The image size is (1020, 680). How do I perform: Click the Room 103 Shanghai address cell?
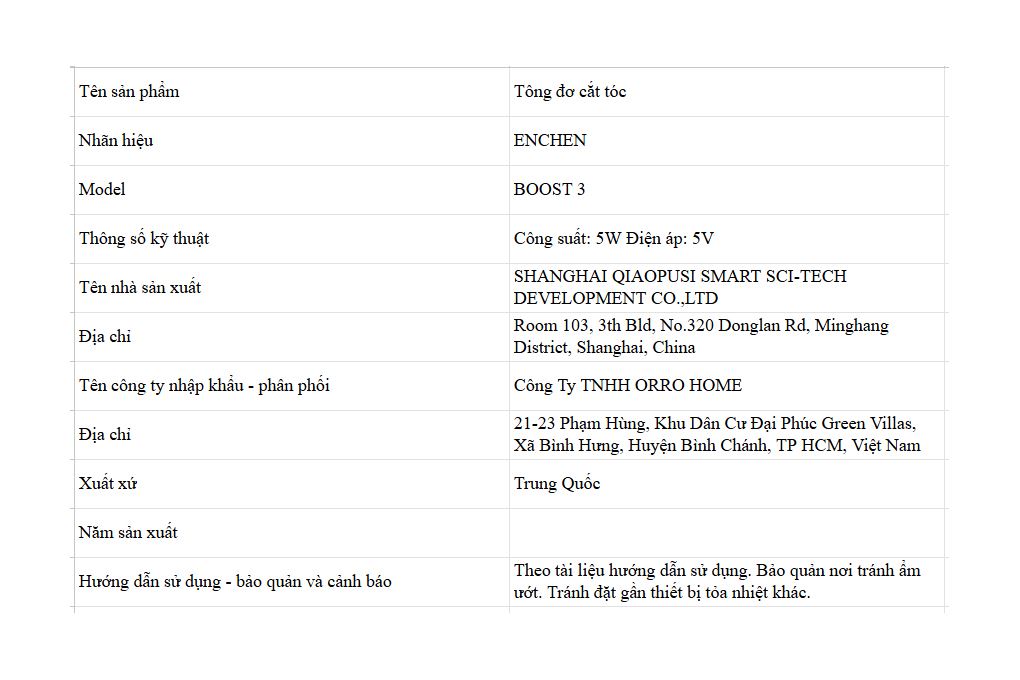pyautogui.click(x=727, y=337)
